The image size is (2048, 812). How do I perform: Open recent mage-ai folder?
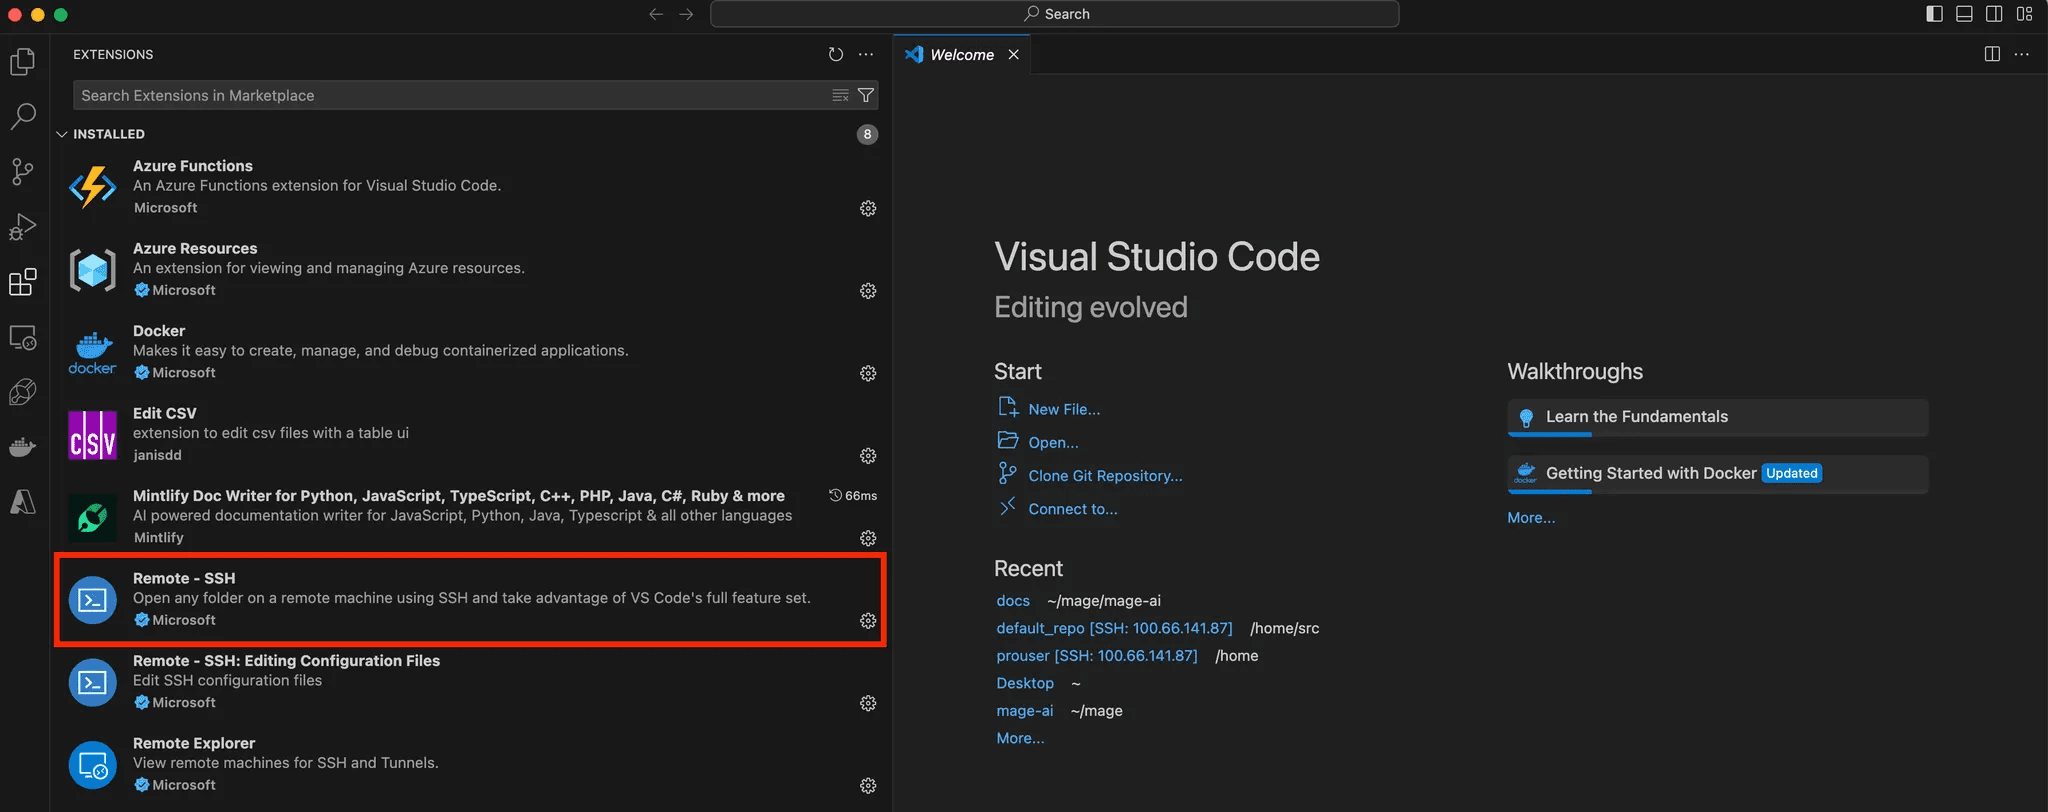point(1025,711)
